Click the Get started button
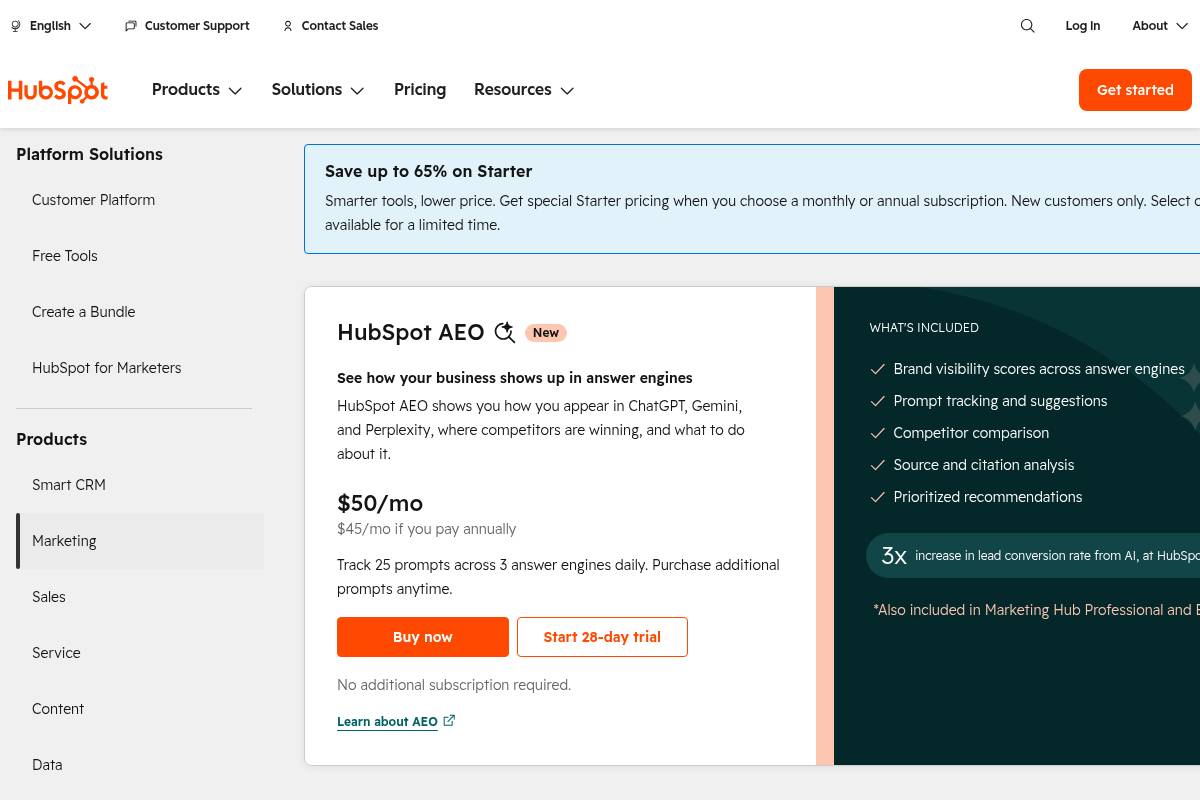 pos(1135,90)
